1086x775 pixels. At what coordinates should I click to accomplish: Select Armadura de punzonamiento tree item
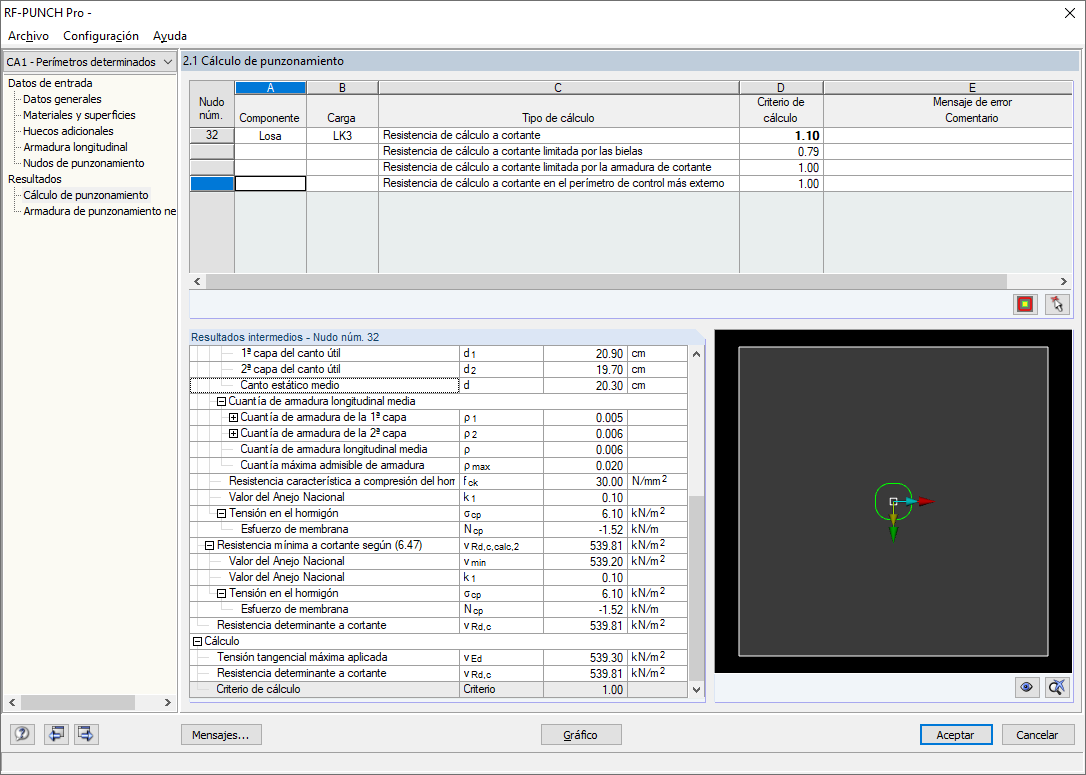coord(100,211)
